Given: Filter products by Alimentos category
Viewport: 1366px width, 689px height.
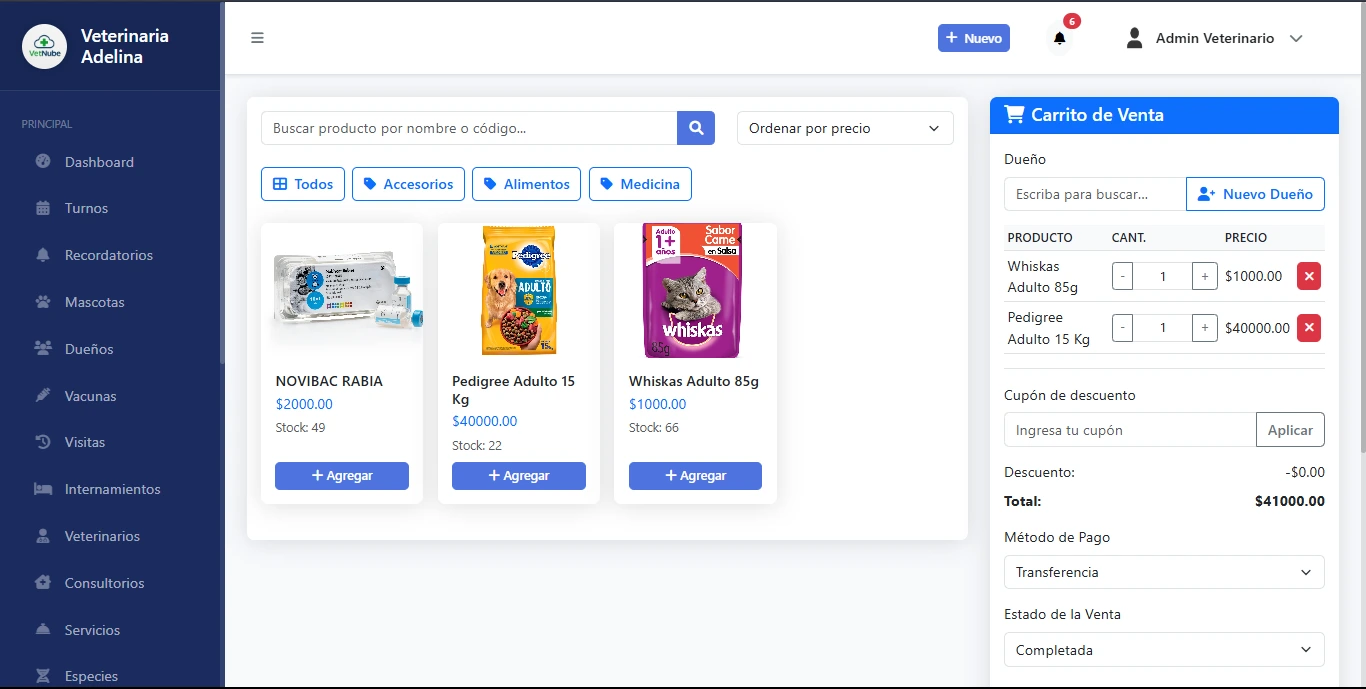Looking at the screenshot, I should pos(526,184).
